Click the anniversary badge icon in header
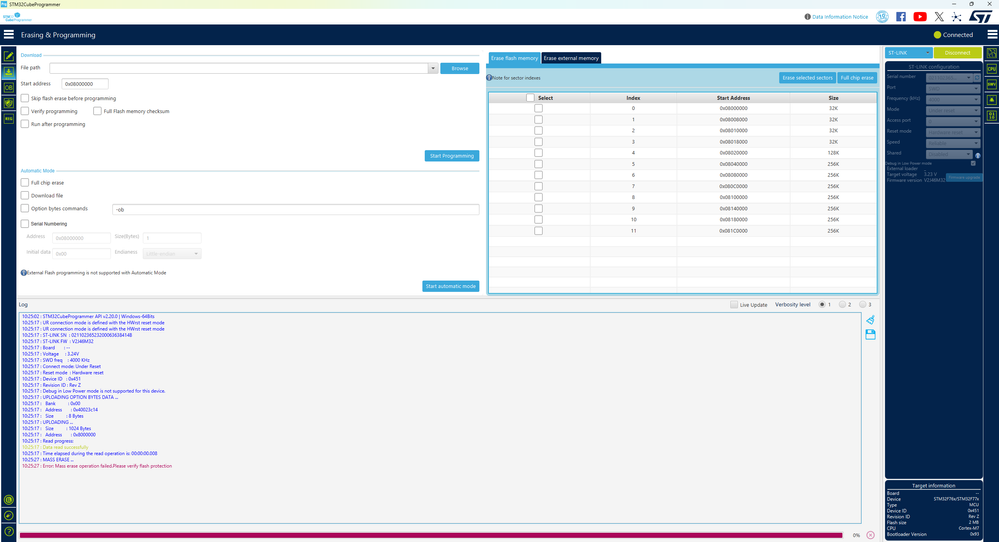The height and width of the screenshot is (542, 999). (882, 17)
